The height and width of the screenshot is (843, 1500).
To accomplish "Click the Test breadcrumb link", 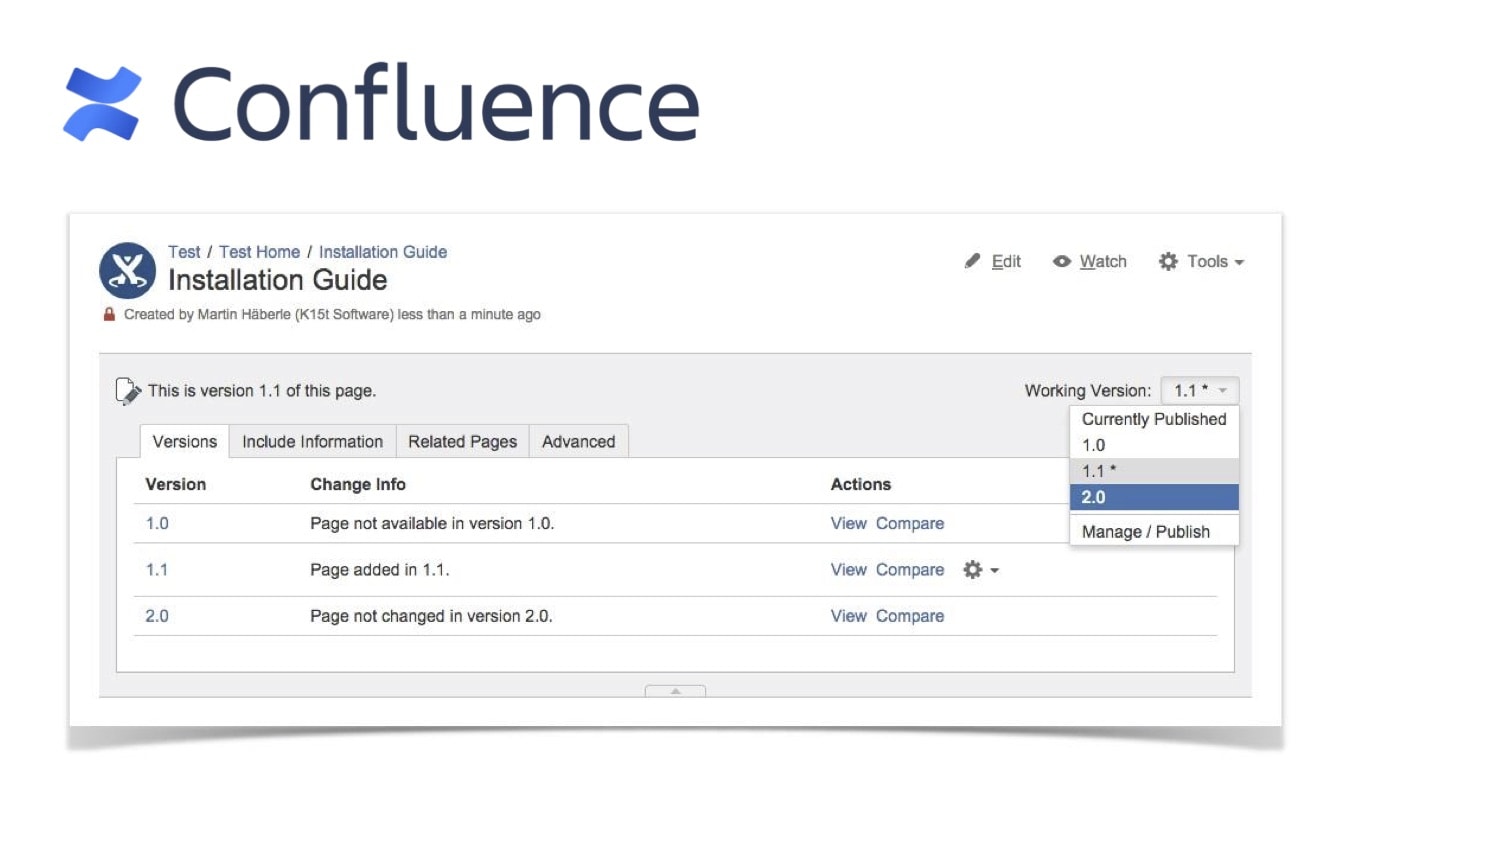I will [184, 252].
